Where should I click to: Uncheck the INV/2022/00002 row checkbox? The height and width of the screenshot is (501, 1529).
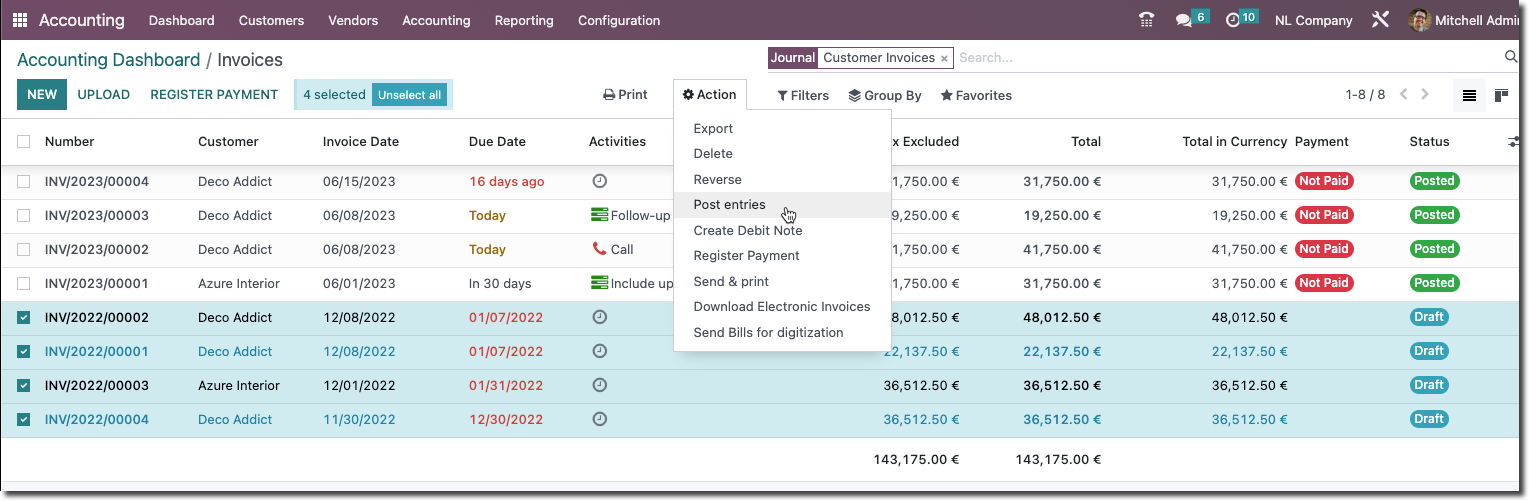click(24, 317)
